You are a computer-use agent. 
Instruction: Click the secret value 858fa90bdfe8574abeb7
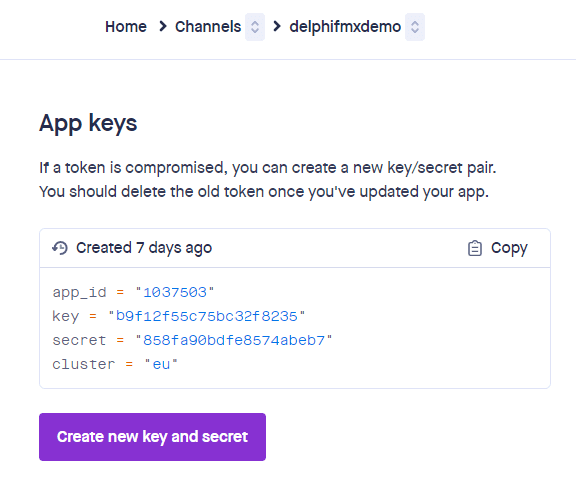234,341
